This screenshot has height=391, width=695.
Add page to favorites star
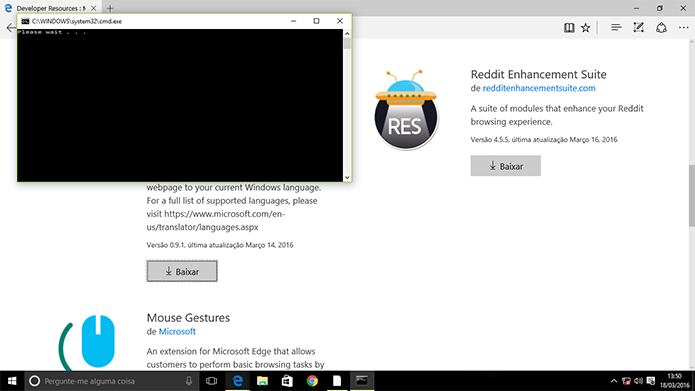point(586,28)
